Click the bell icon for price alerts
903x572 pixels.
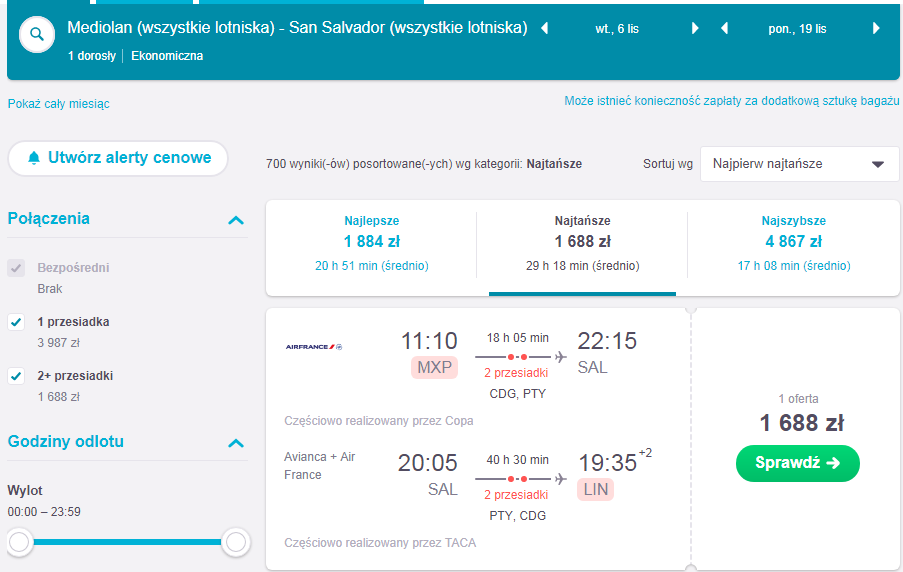click(34, 158)
